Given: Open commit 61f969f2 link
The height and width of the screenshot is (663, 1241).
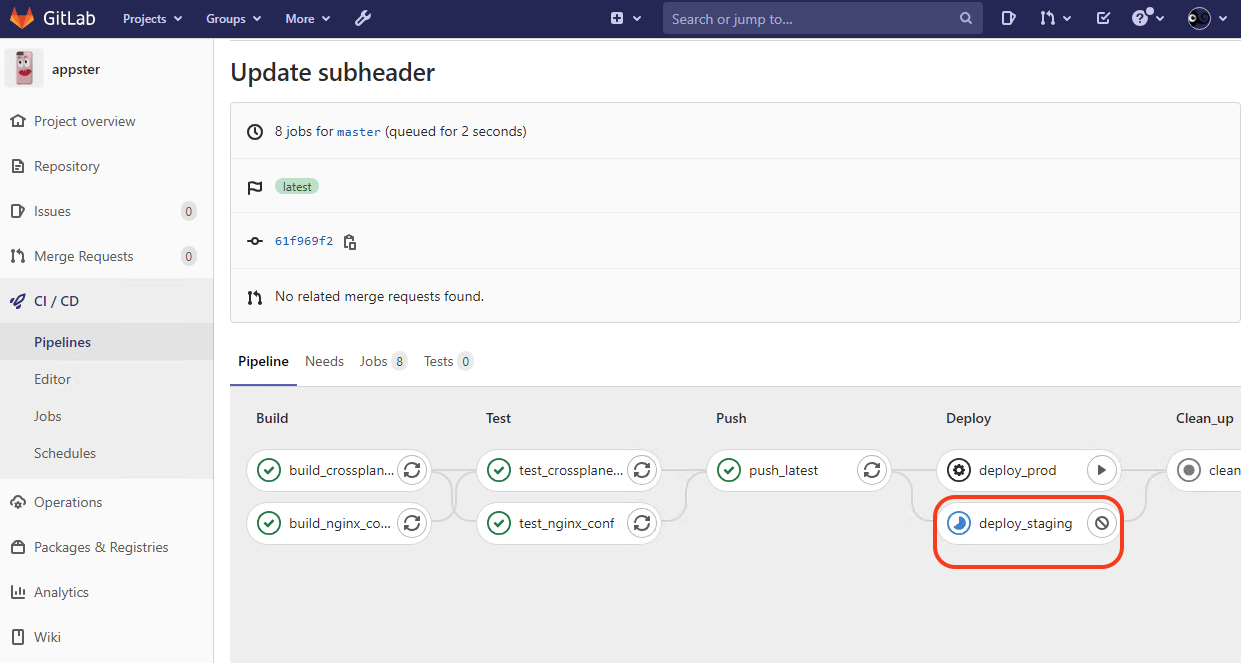Looking at the screenshot, I should (304, 241).
